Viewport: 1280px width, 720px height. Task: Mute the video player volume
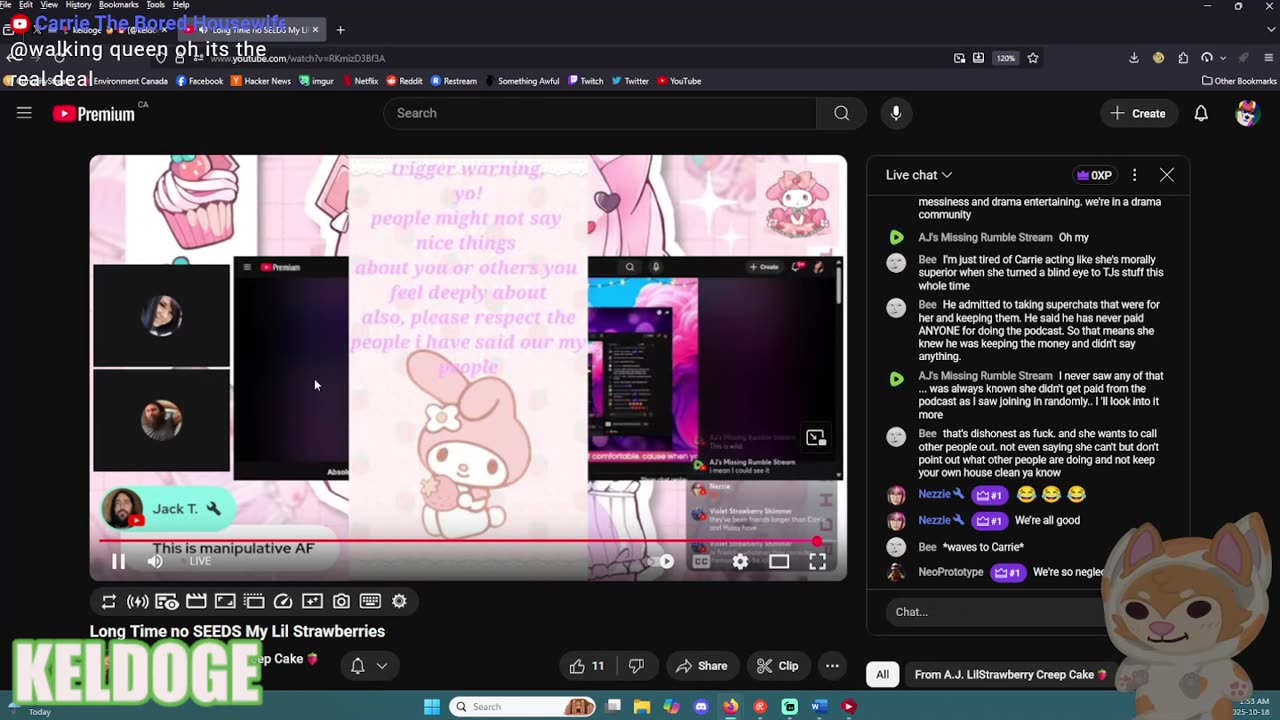(x=155, y=561)
